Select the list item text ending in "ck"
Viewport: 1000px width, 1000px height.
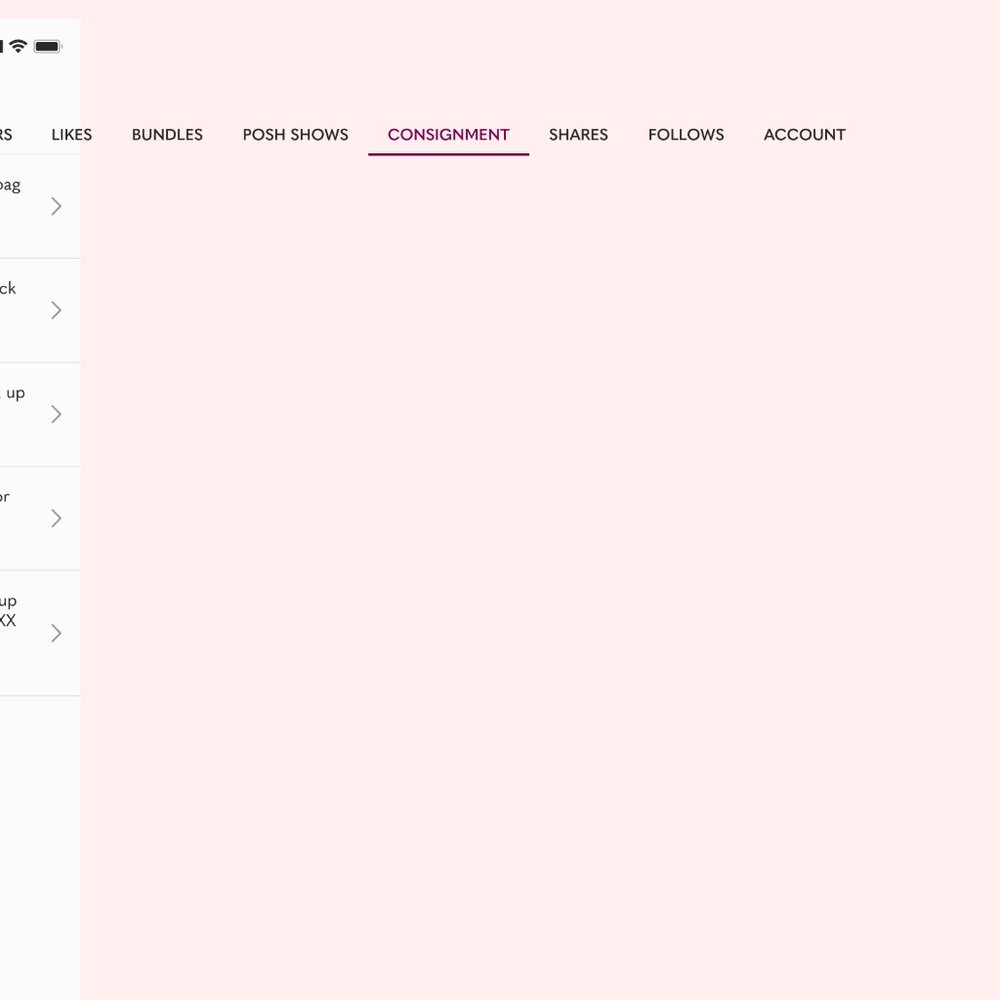click(x=7, y=289)
